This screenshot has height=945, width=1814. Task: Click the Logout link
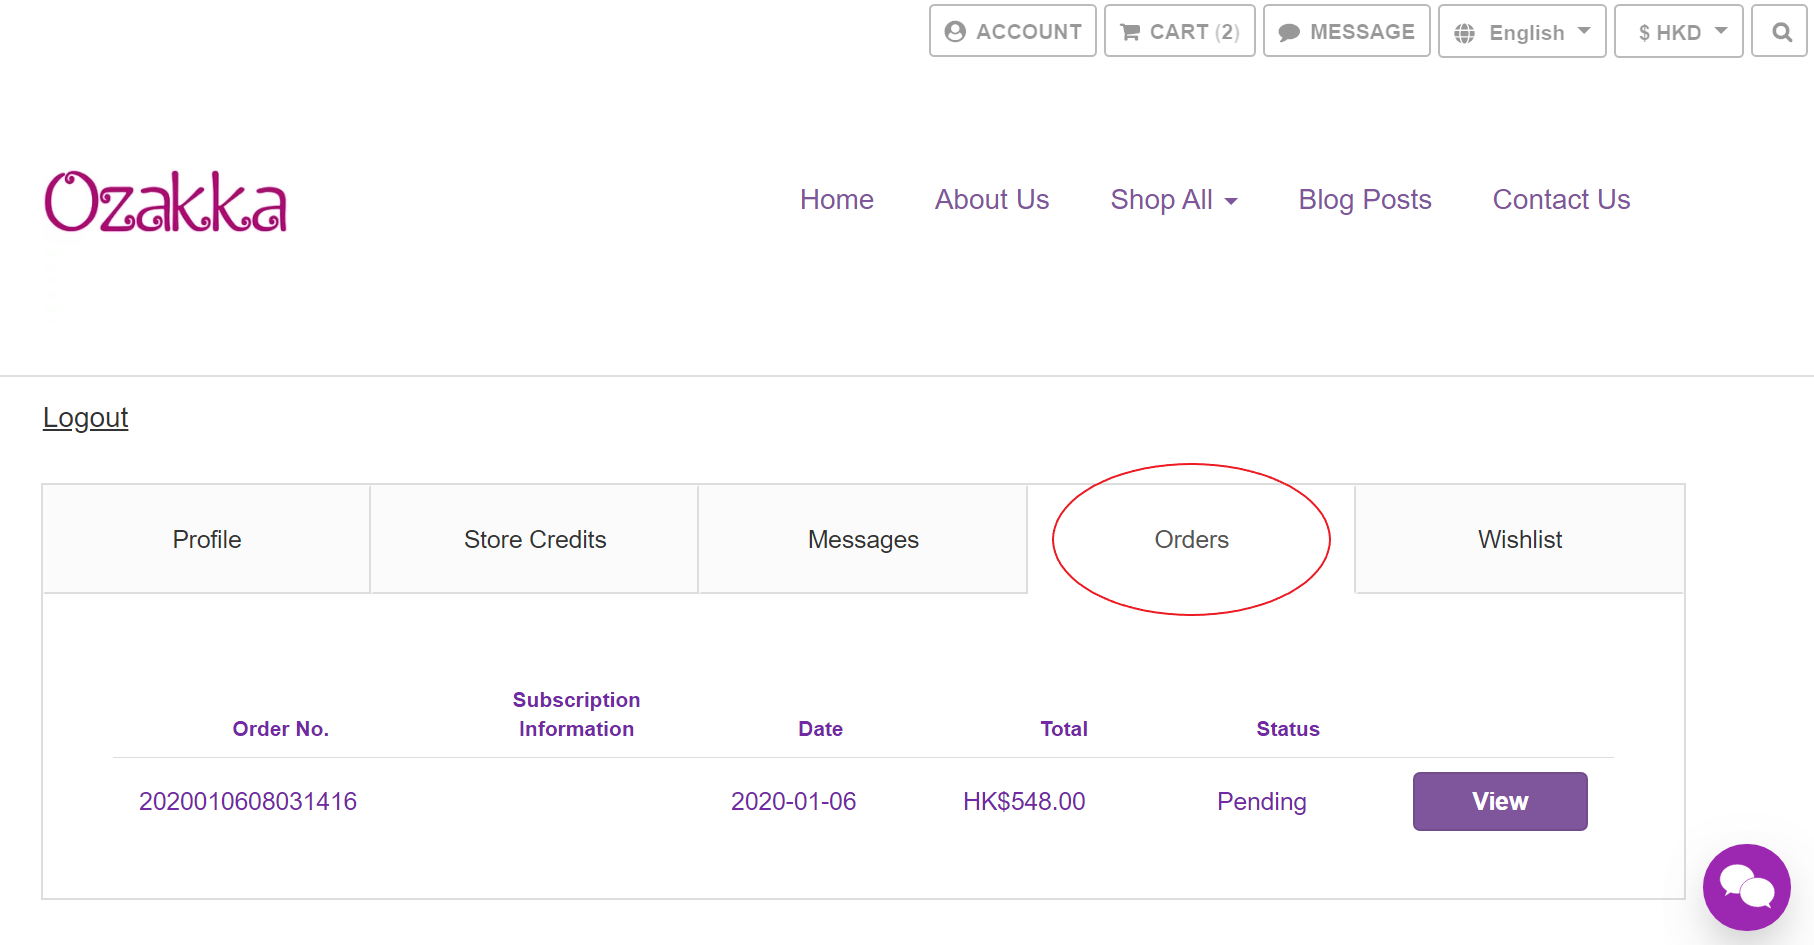86,418
